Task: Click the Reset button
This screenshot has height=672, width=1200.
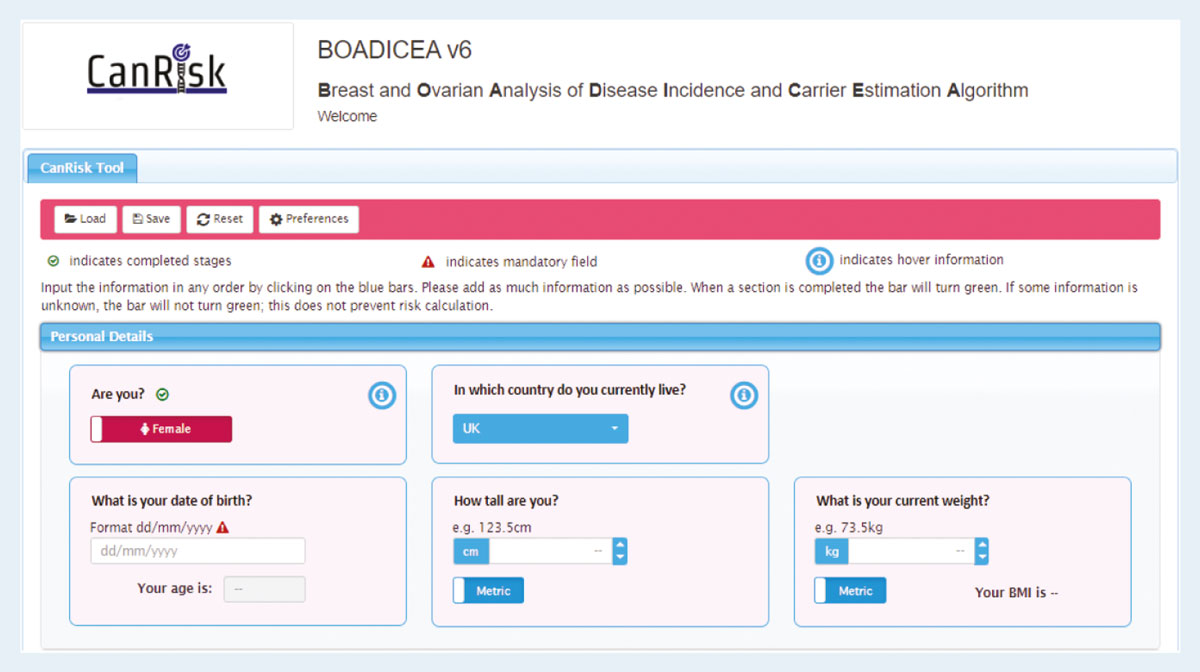Action: 219,219
